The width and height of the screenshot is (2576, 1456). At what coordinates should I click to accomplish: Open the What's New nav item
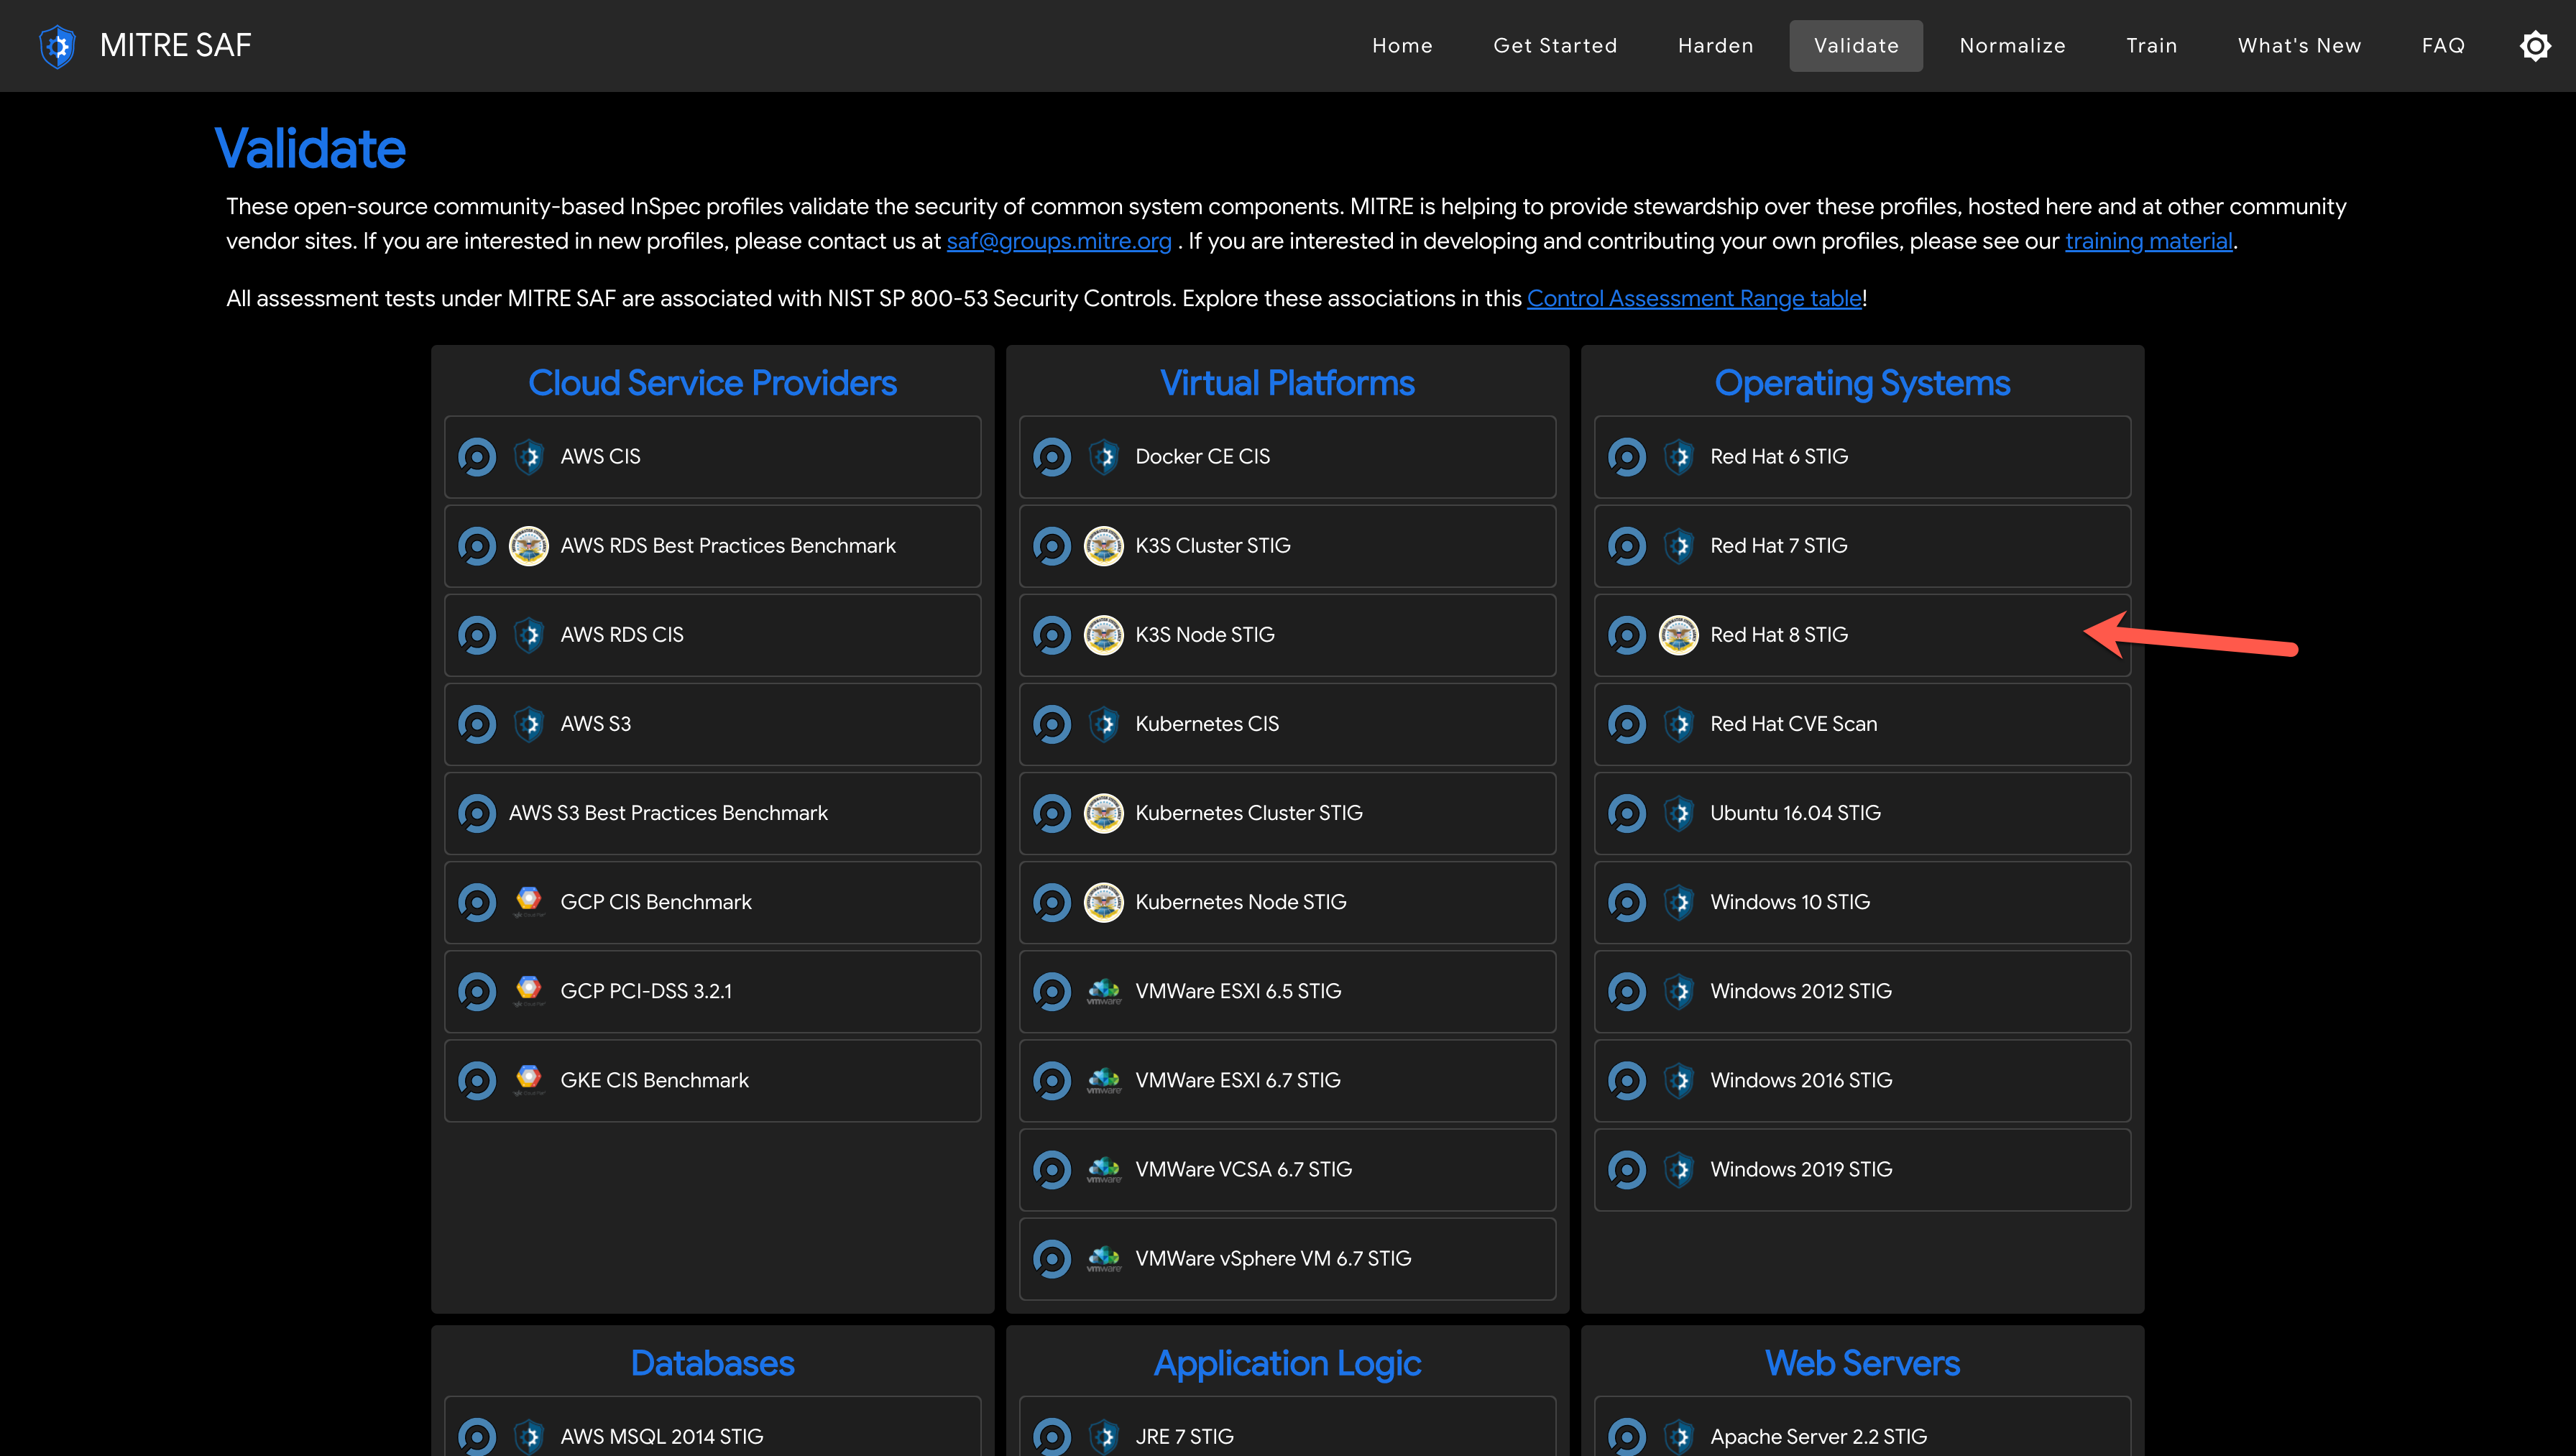tap(2299, 46)
